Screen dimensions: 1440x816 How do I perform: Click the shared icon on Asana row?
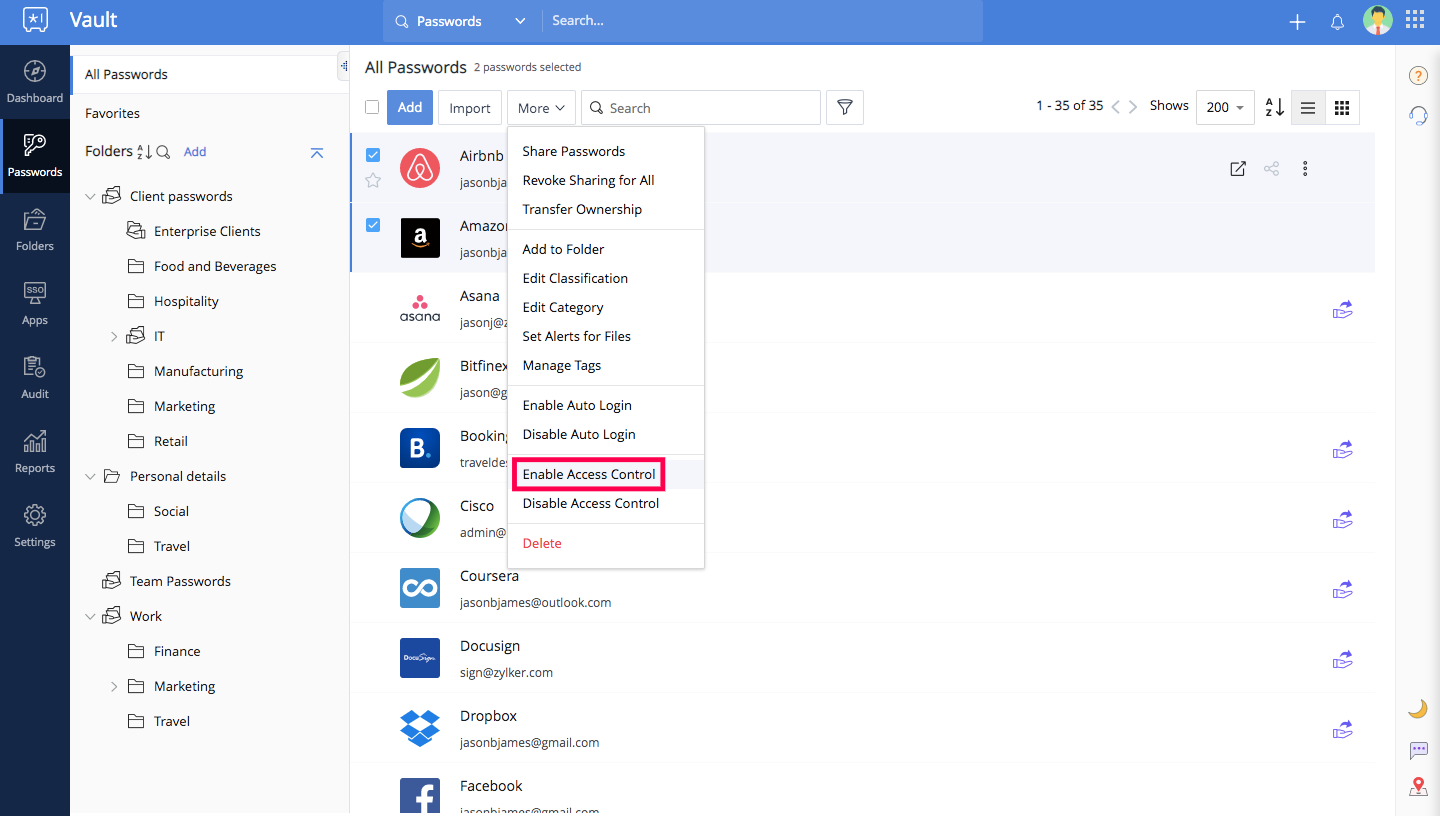pyautogui.click(x=1342, y=310)
